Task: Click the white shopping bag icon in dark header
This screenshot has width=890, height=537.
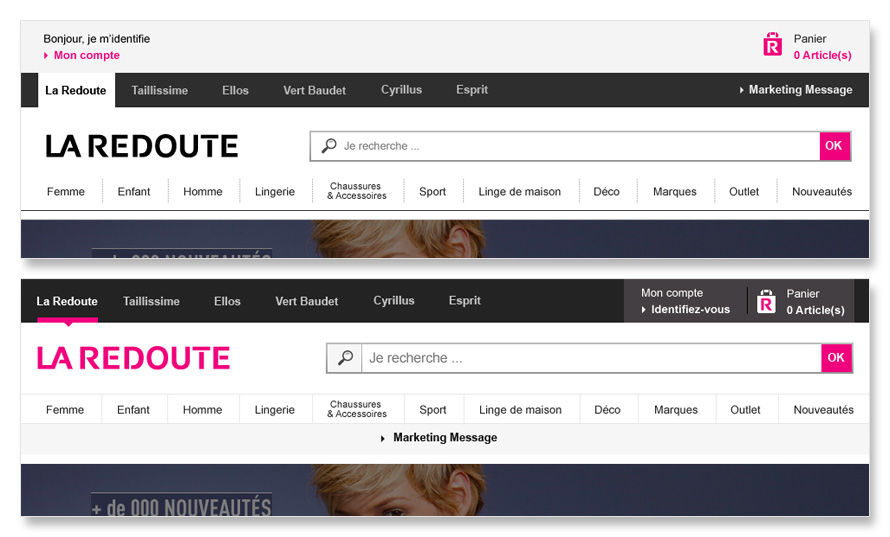Action: click(766, 301)
